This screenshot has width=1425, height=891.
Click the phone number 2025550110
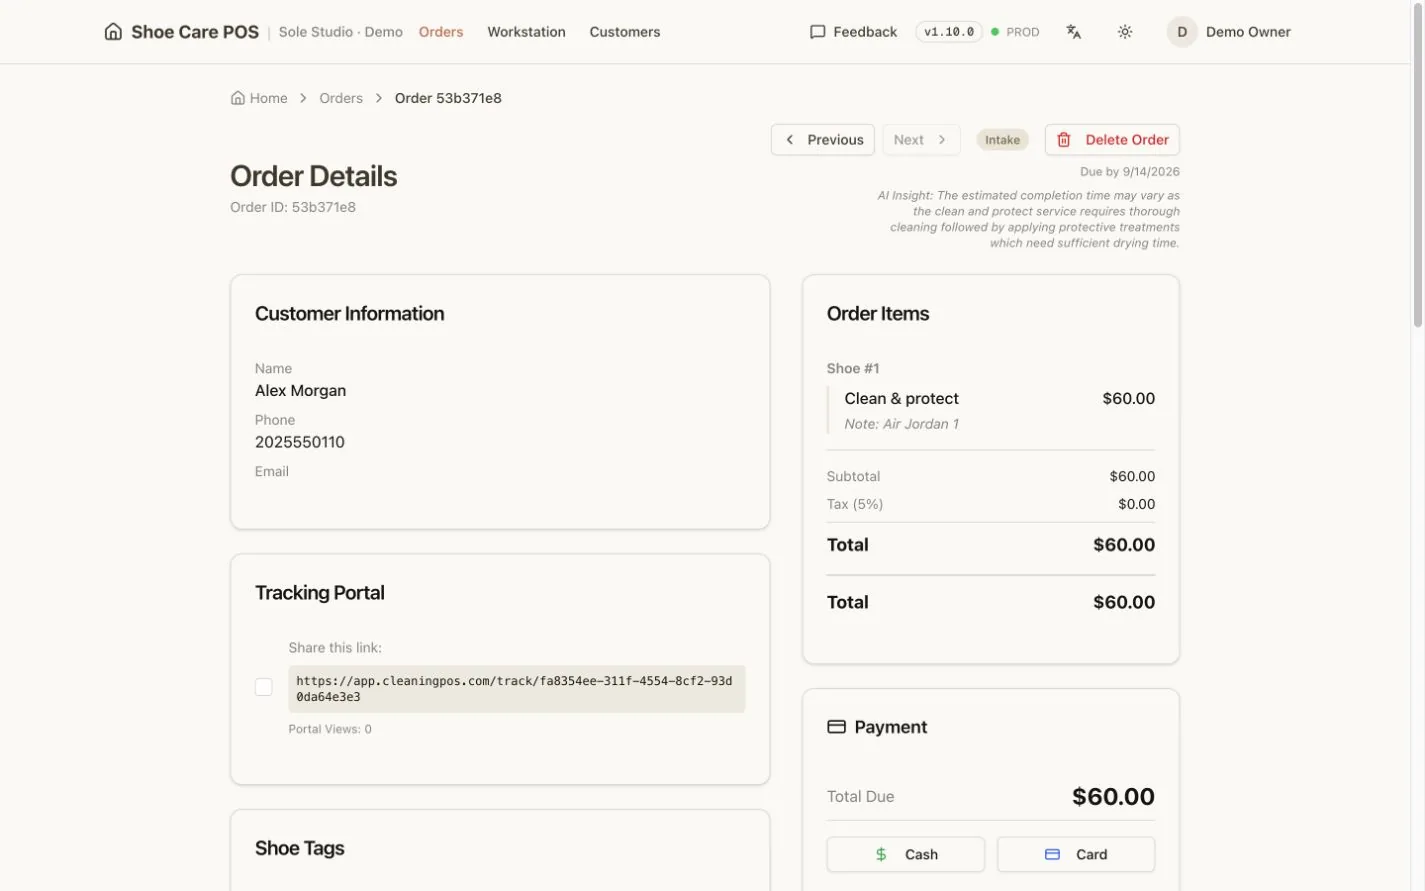pos(300,442)
